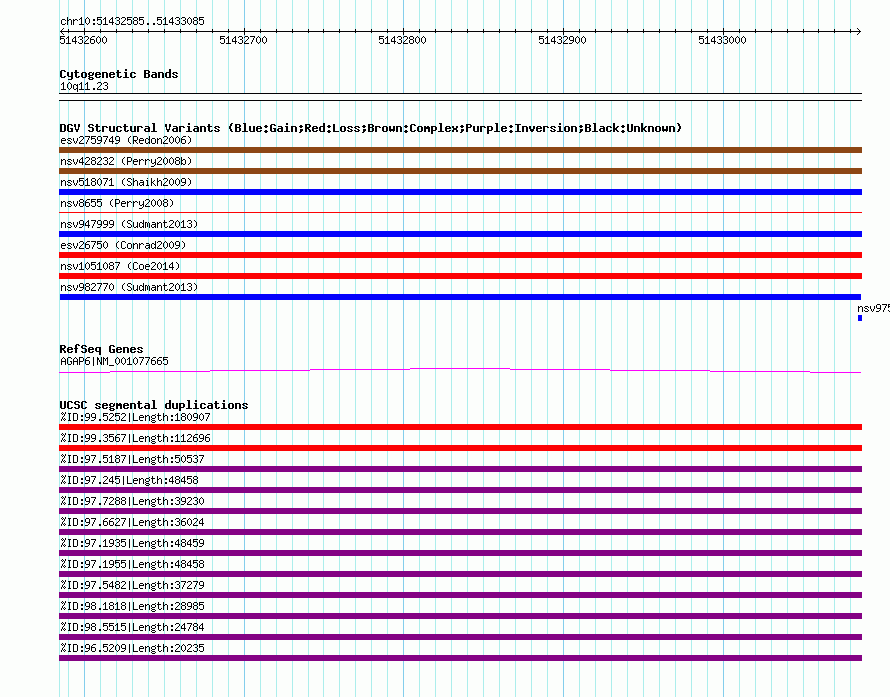
Task: Click the %ID:97.6627|Length:36024 label
Action: (132, 522)
